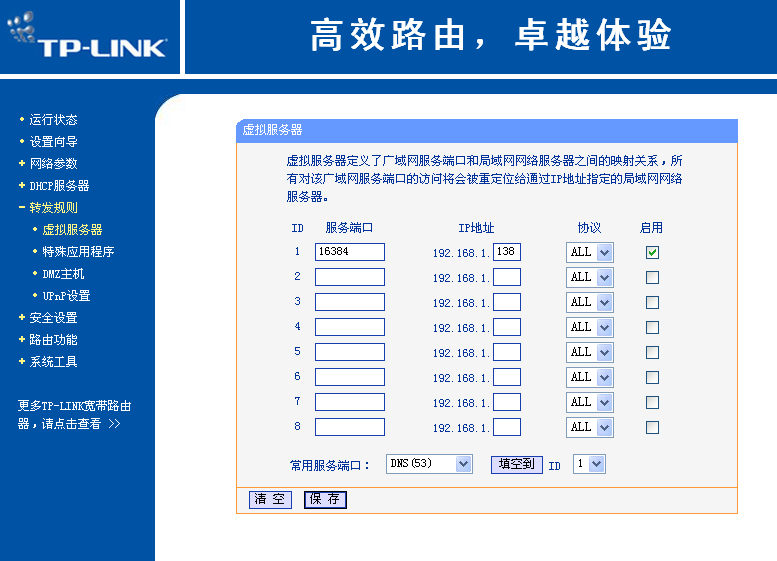
Task: Enable the checkbox for rule ID 3
Action: pos(652,302)
